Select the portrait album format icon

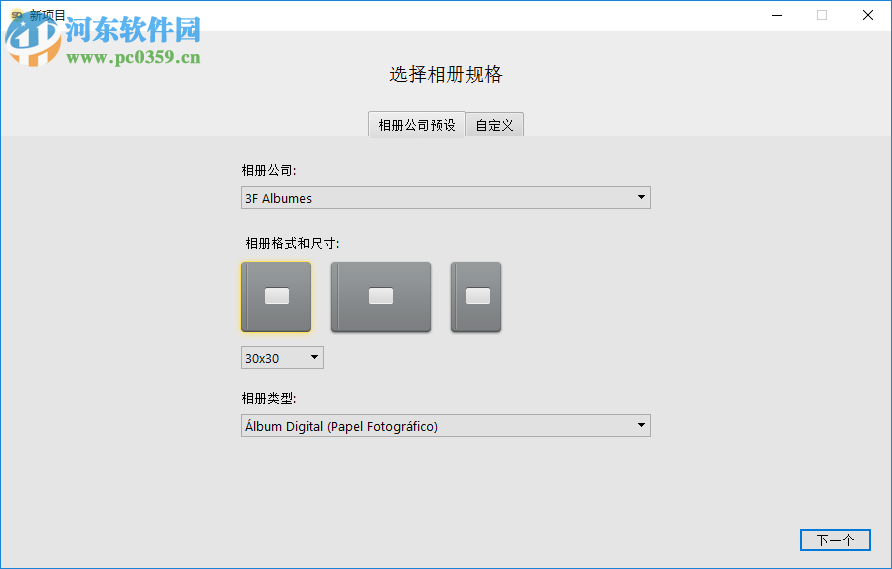[x=476, y=297]
